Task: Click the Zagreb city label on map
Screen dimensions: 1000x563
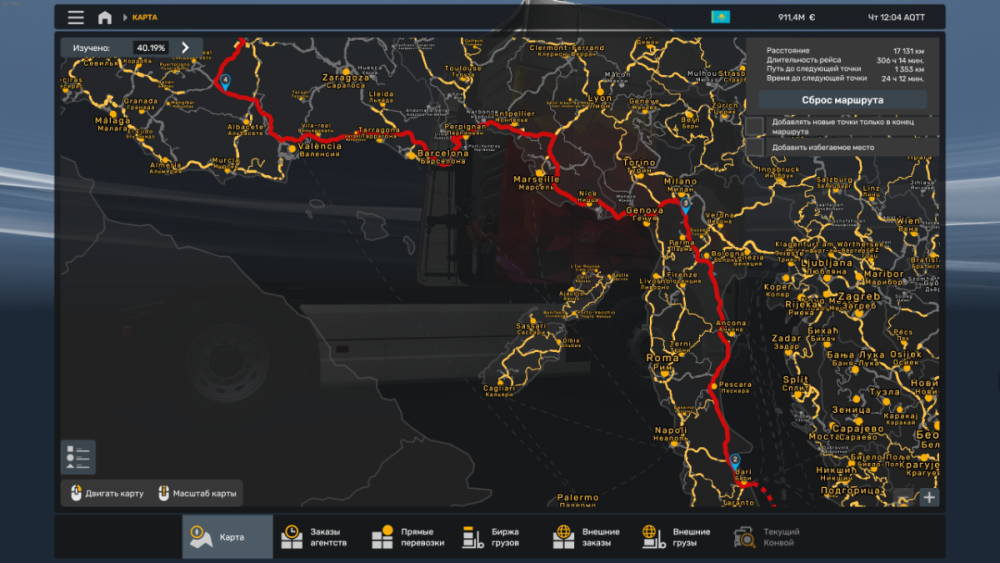Action: (x=859, y=296)
